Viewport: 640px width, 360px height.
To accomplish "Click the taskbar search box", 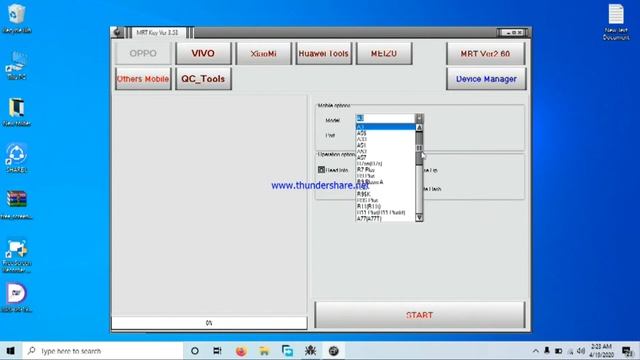I will click(102, 351).
